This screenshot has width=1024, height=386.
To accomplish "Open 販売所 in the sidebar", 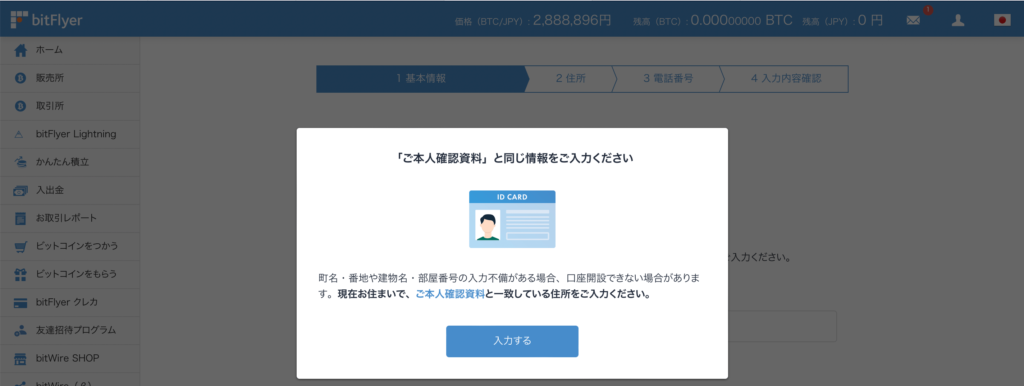I will coord(70,78).
